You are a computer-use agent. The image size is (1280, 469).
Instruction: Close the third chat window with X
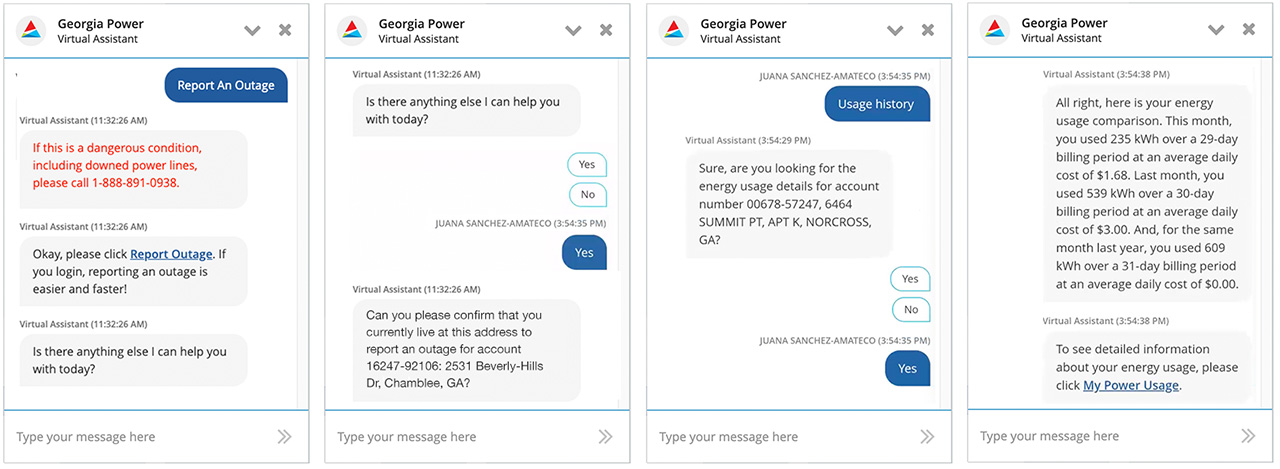point(927,30)
